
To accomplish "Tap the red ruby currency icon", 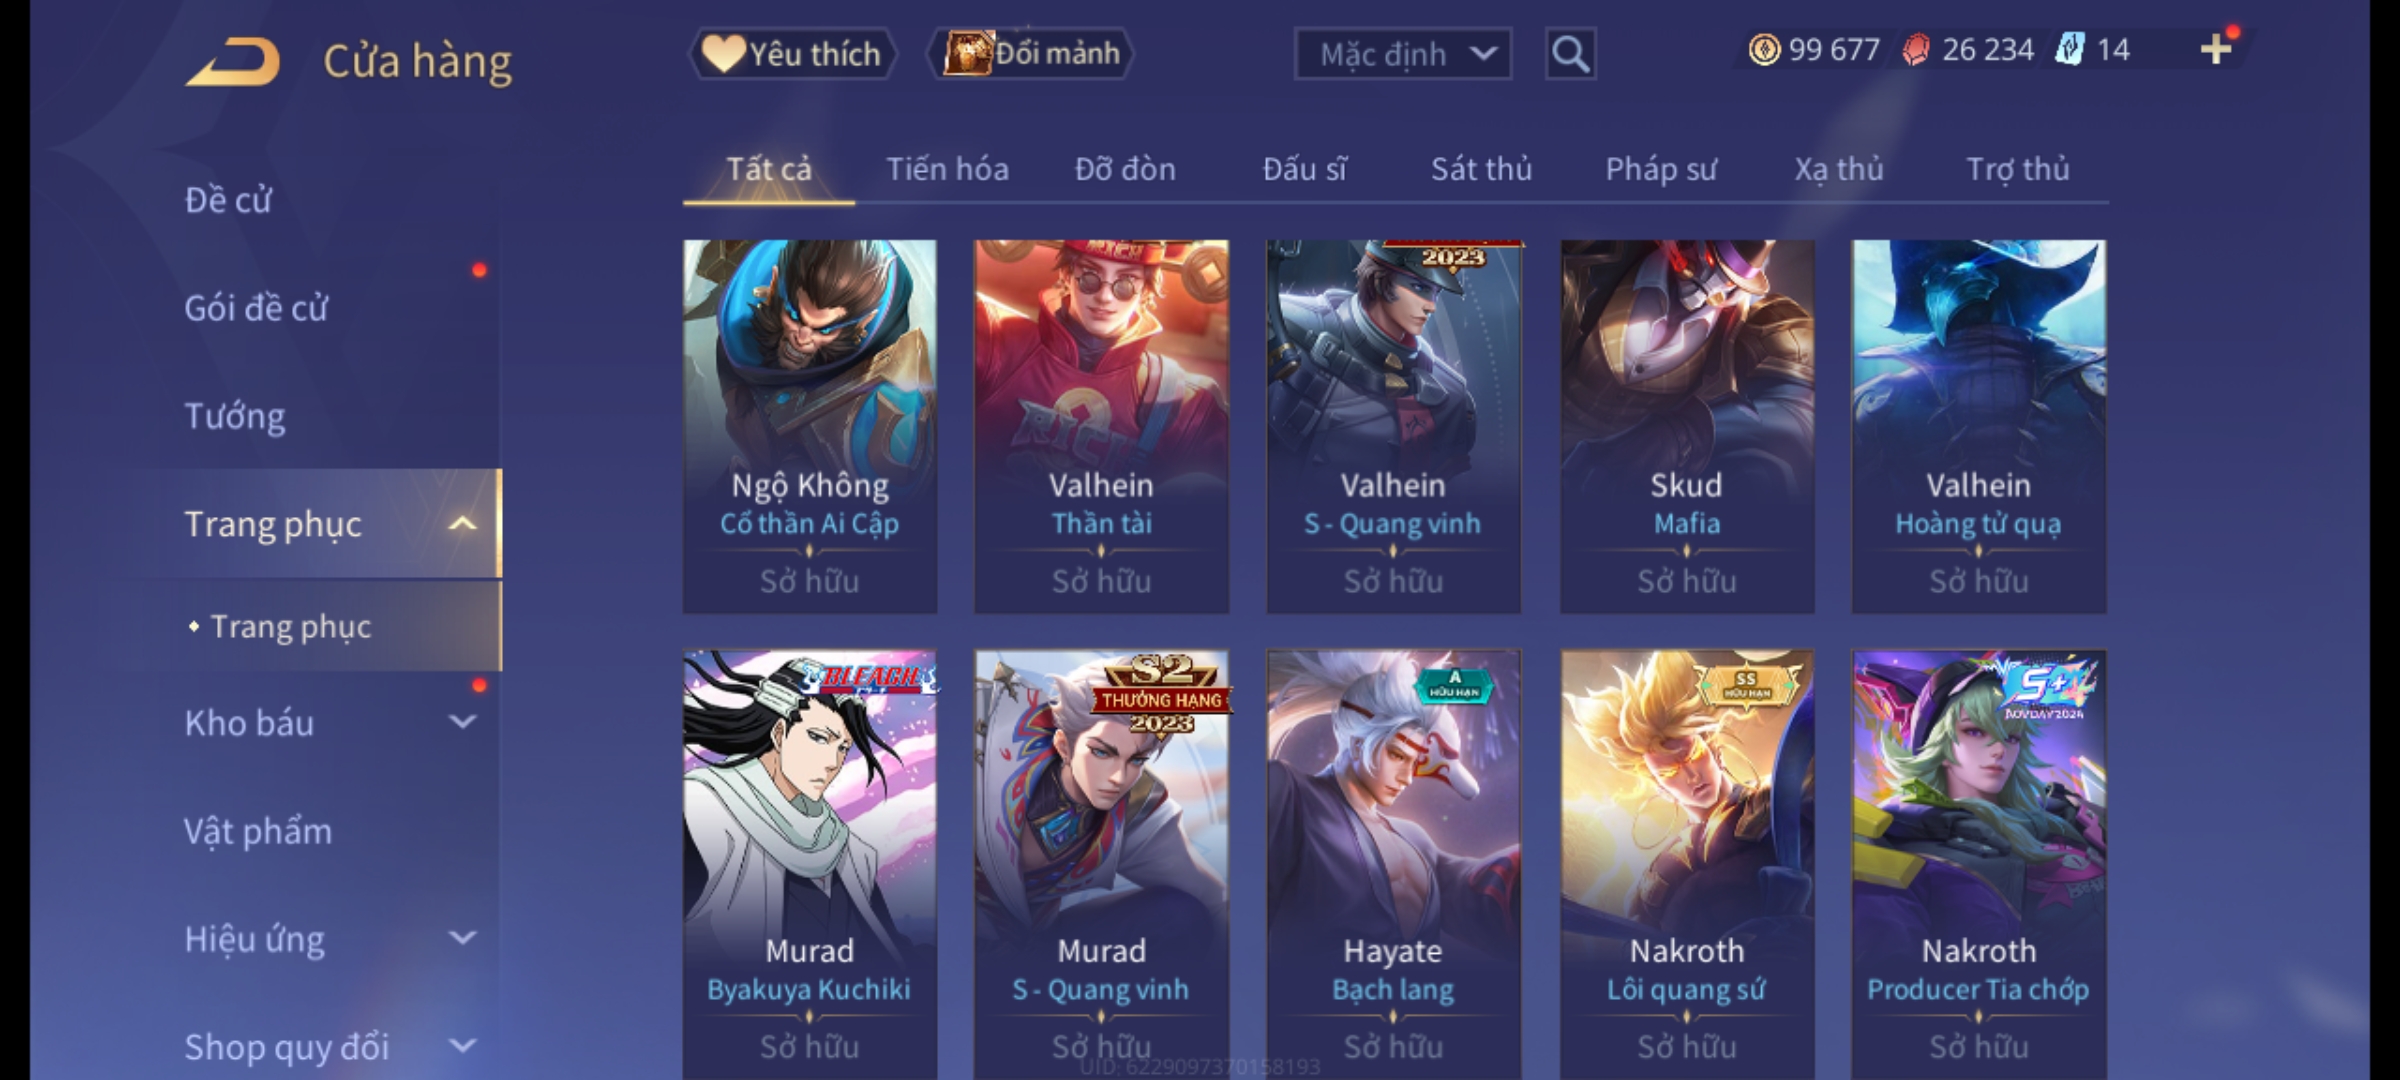I will coord(1916,50).
